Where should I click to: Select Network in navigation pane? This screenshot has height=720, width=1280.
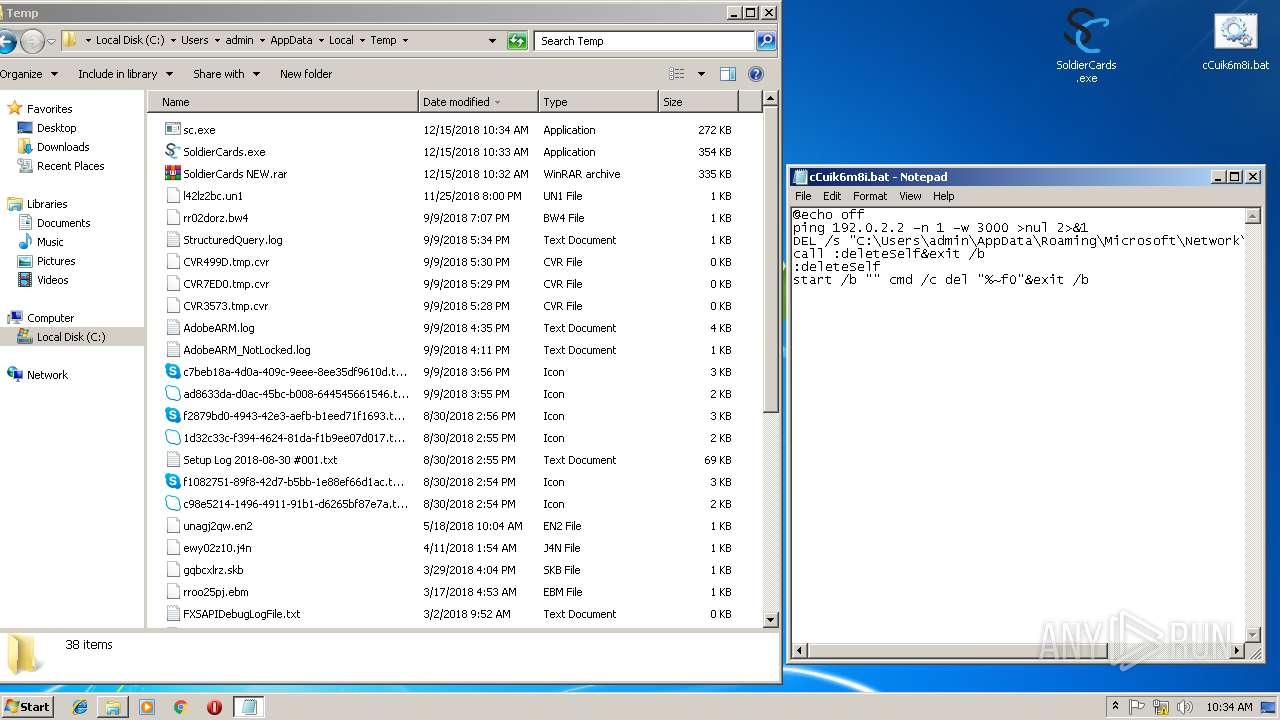click(47, 375)
